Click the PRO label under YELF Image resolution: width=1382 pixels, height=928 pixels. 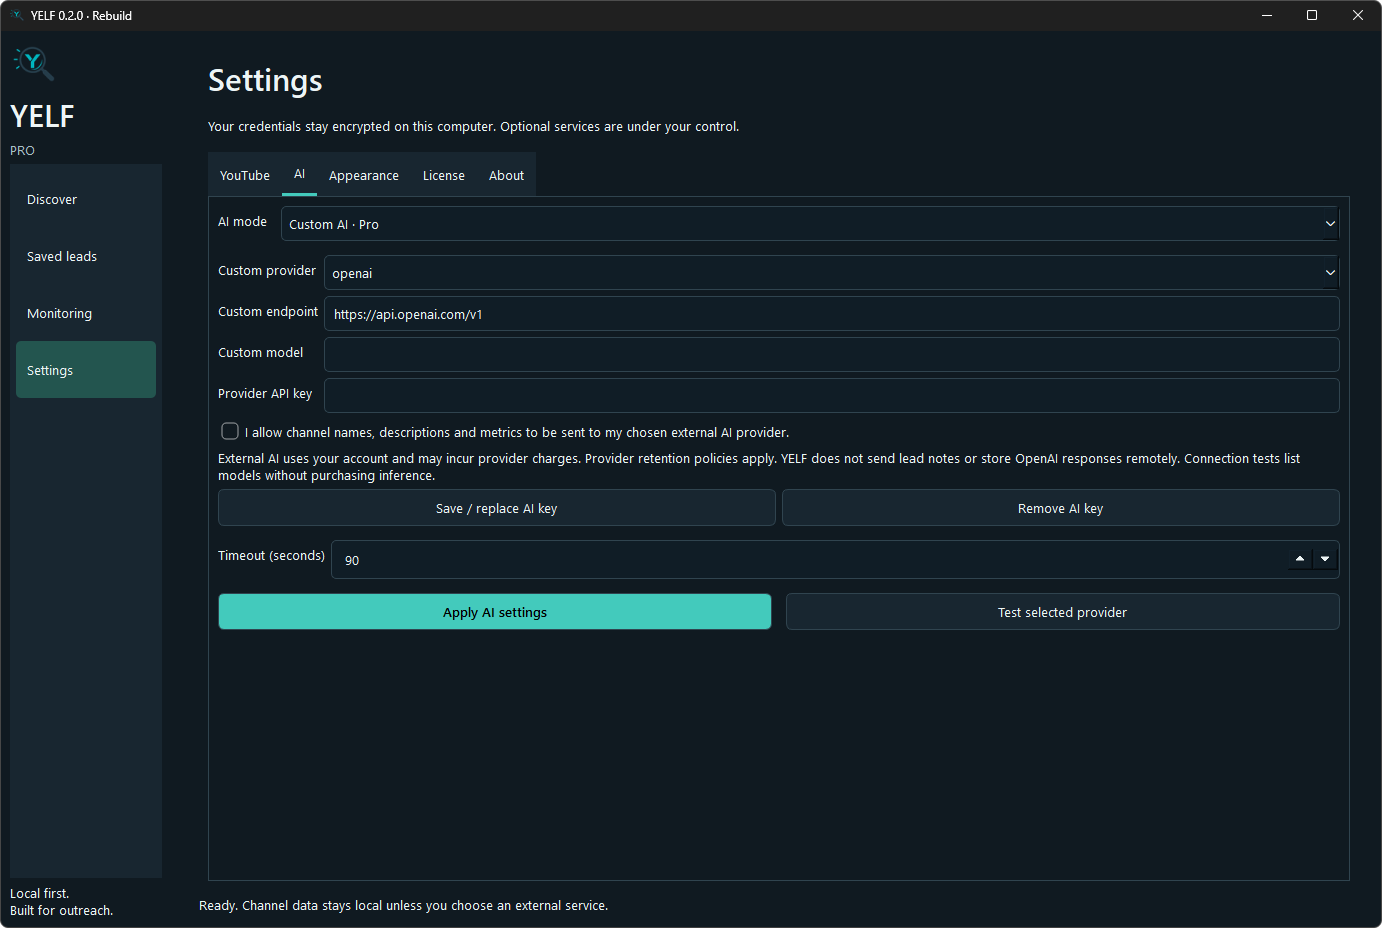point(22,150)
